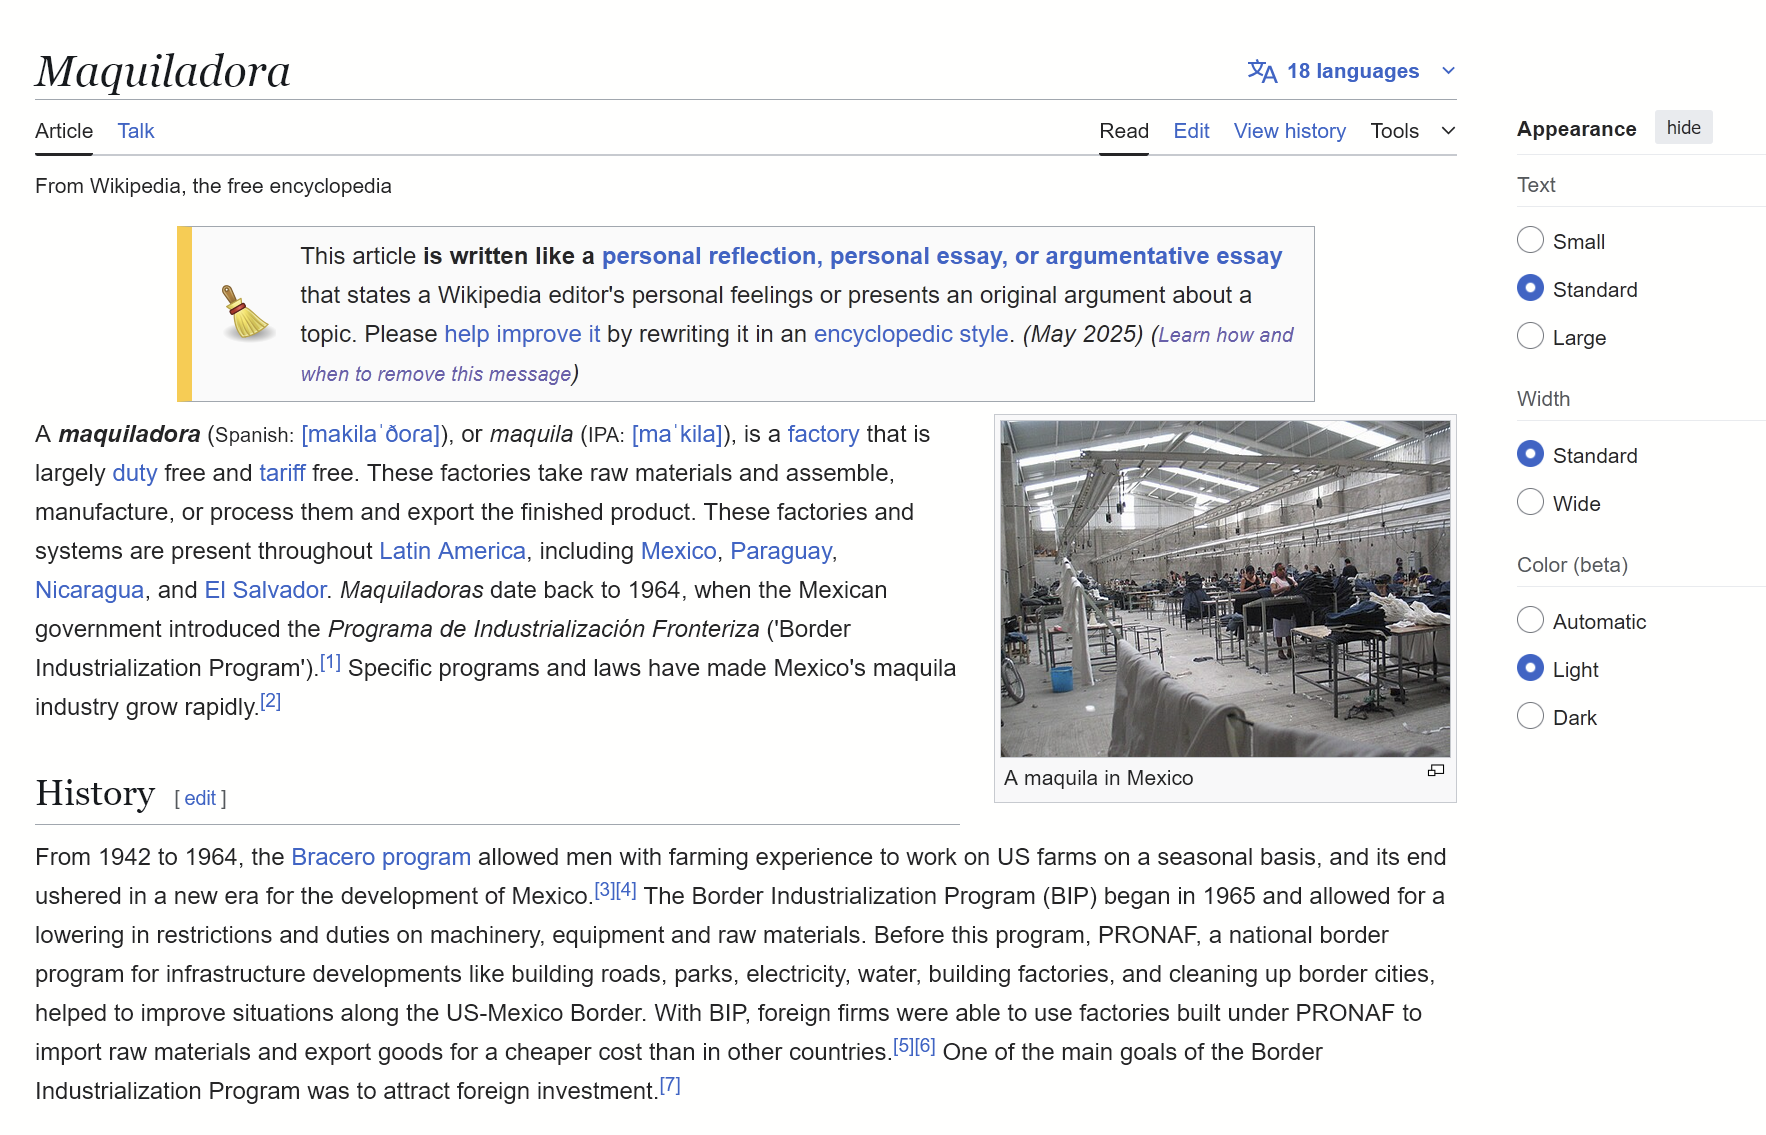The image size is (1766, 1135).
Task: Jump to citation [6]
Action: pos(925,1046)
